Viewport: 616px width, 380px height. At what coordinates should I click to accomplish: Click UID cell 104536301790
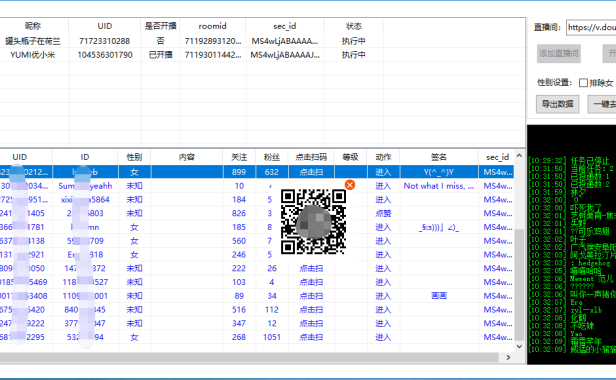[104, 55]
